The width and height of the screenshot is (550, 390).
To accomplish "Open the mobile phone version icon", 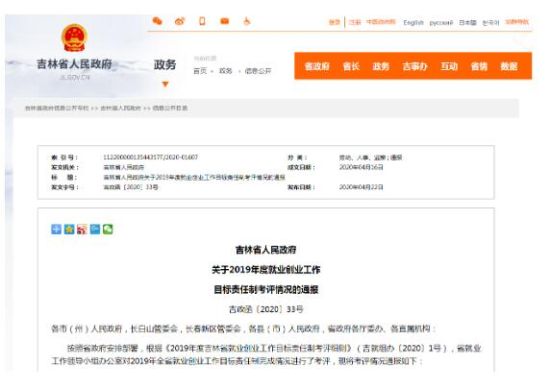I will 202,21.
